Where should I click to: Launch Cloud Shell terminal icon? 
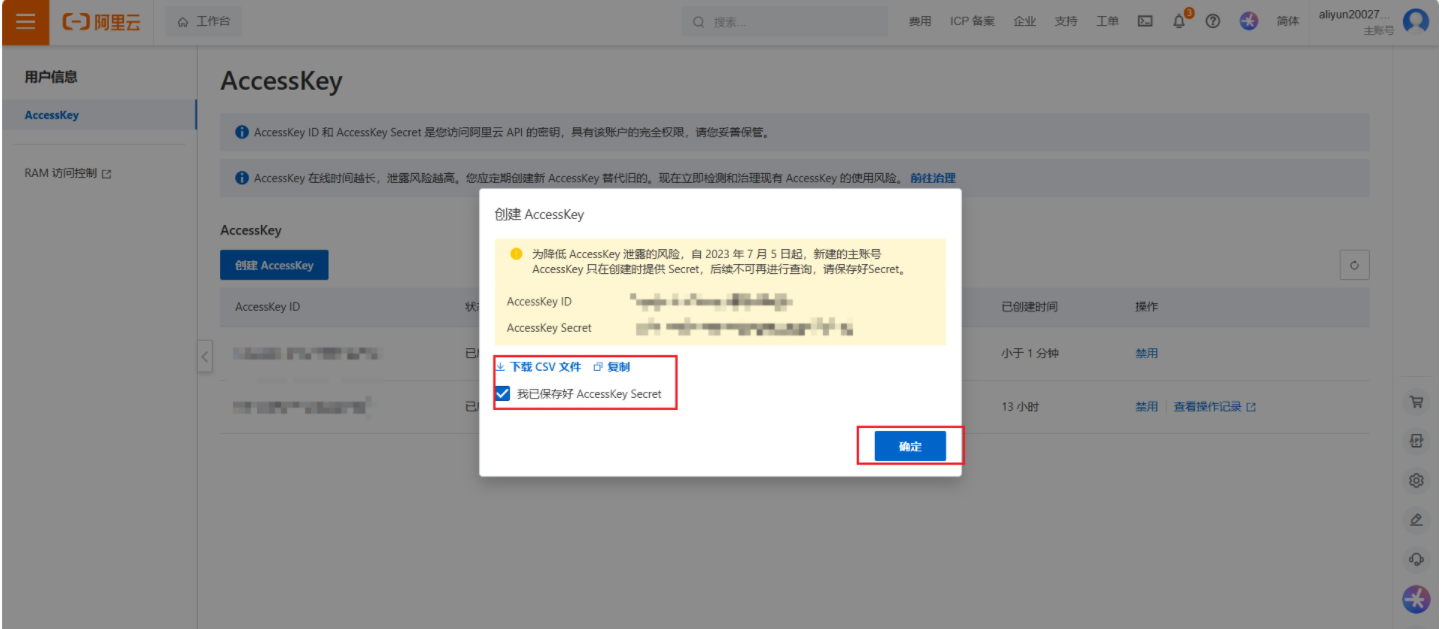click(1146, 22)
